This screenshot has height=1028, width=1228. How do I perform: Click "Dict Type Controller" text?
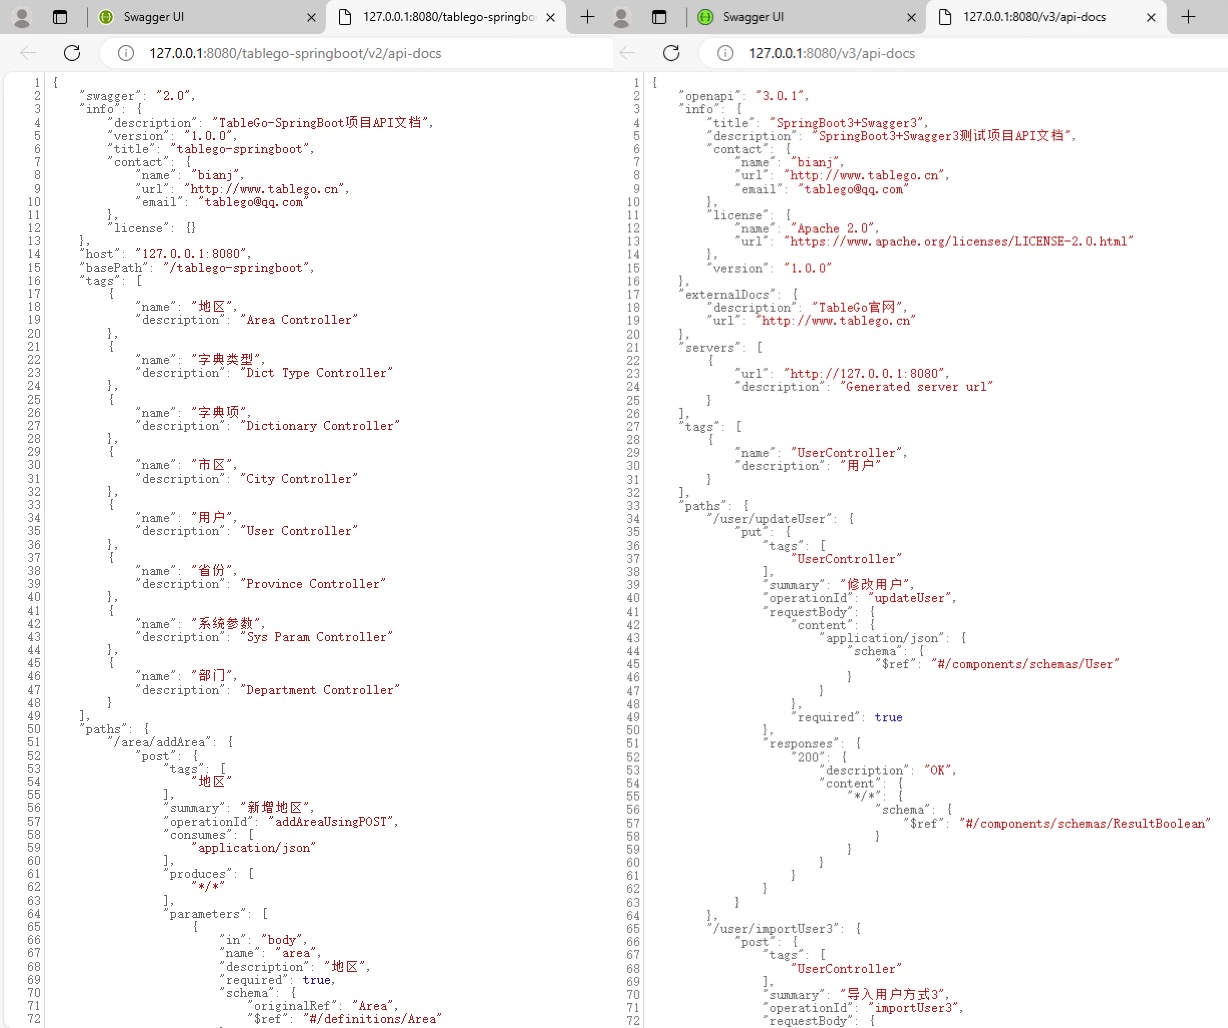[x=317, y=373]
